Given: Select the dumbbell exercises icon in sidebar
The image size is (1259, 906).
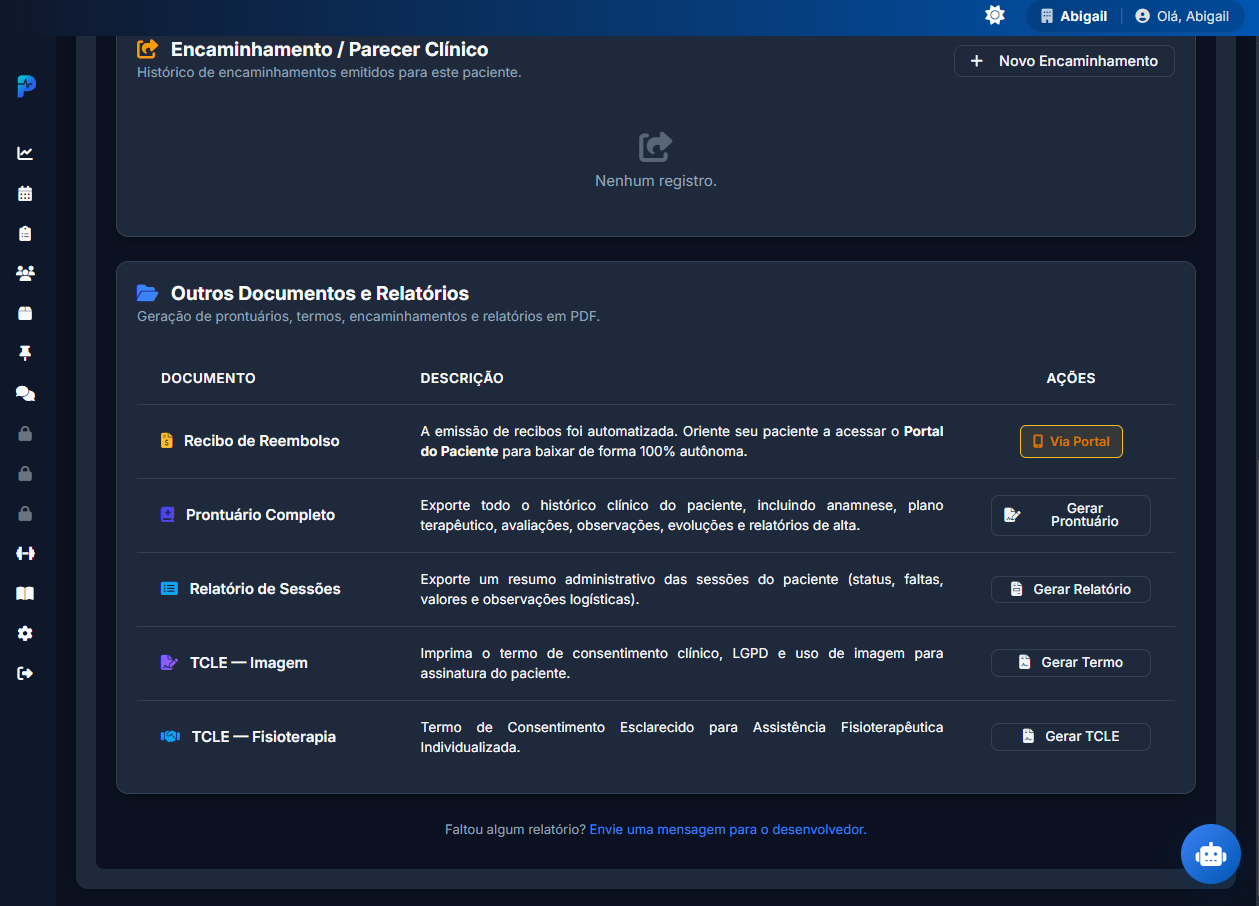Looking at the screenshot, I should tap(25, 553).
